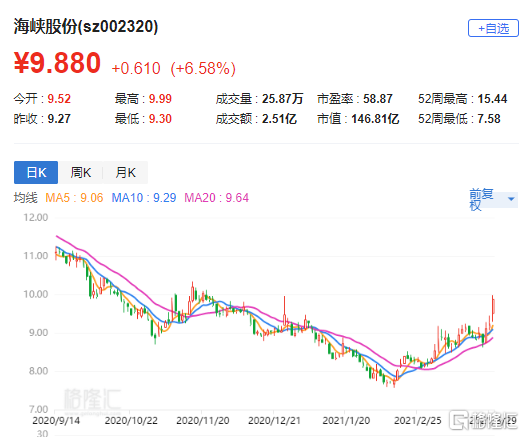Click the 昨收 value 9.27
Image resolution: width=524 pixels, height=437 pixels.
pos(59,119)
